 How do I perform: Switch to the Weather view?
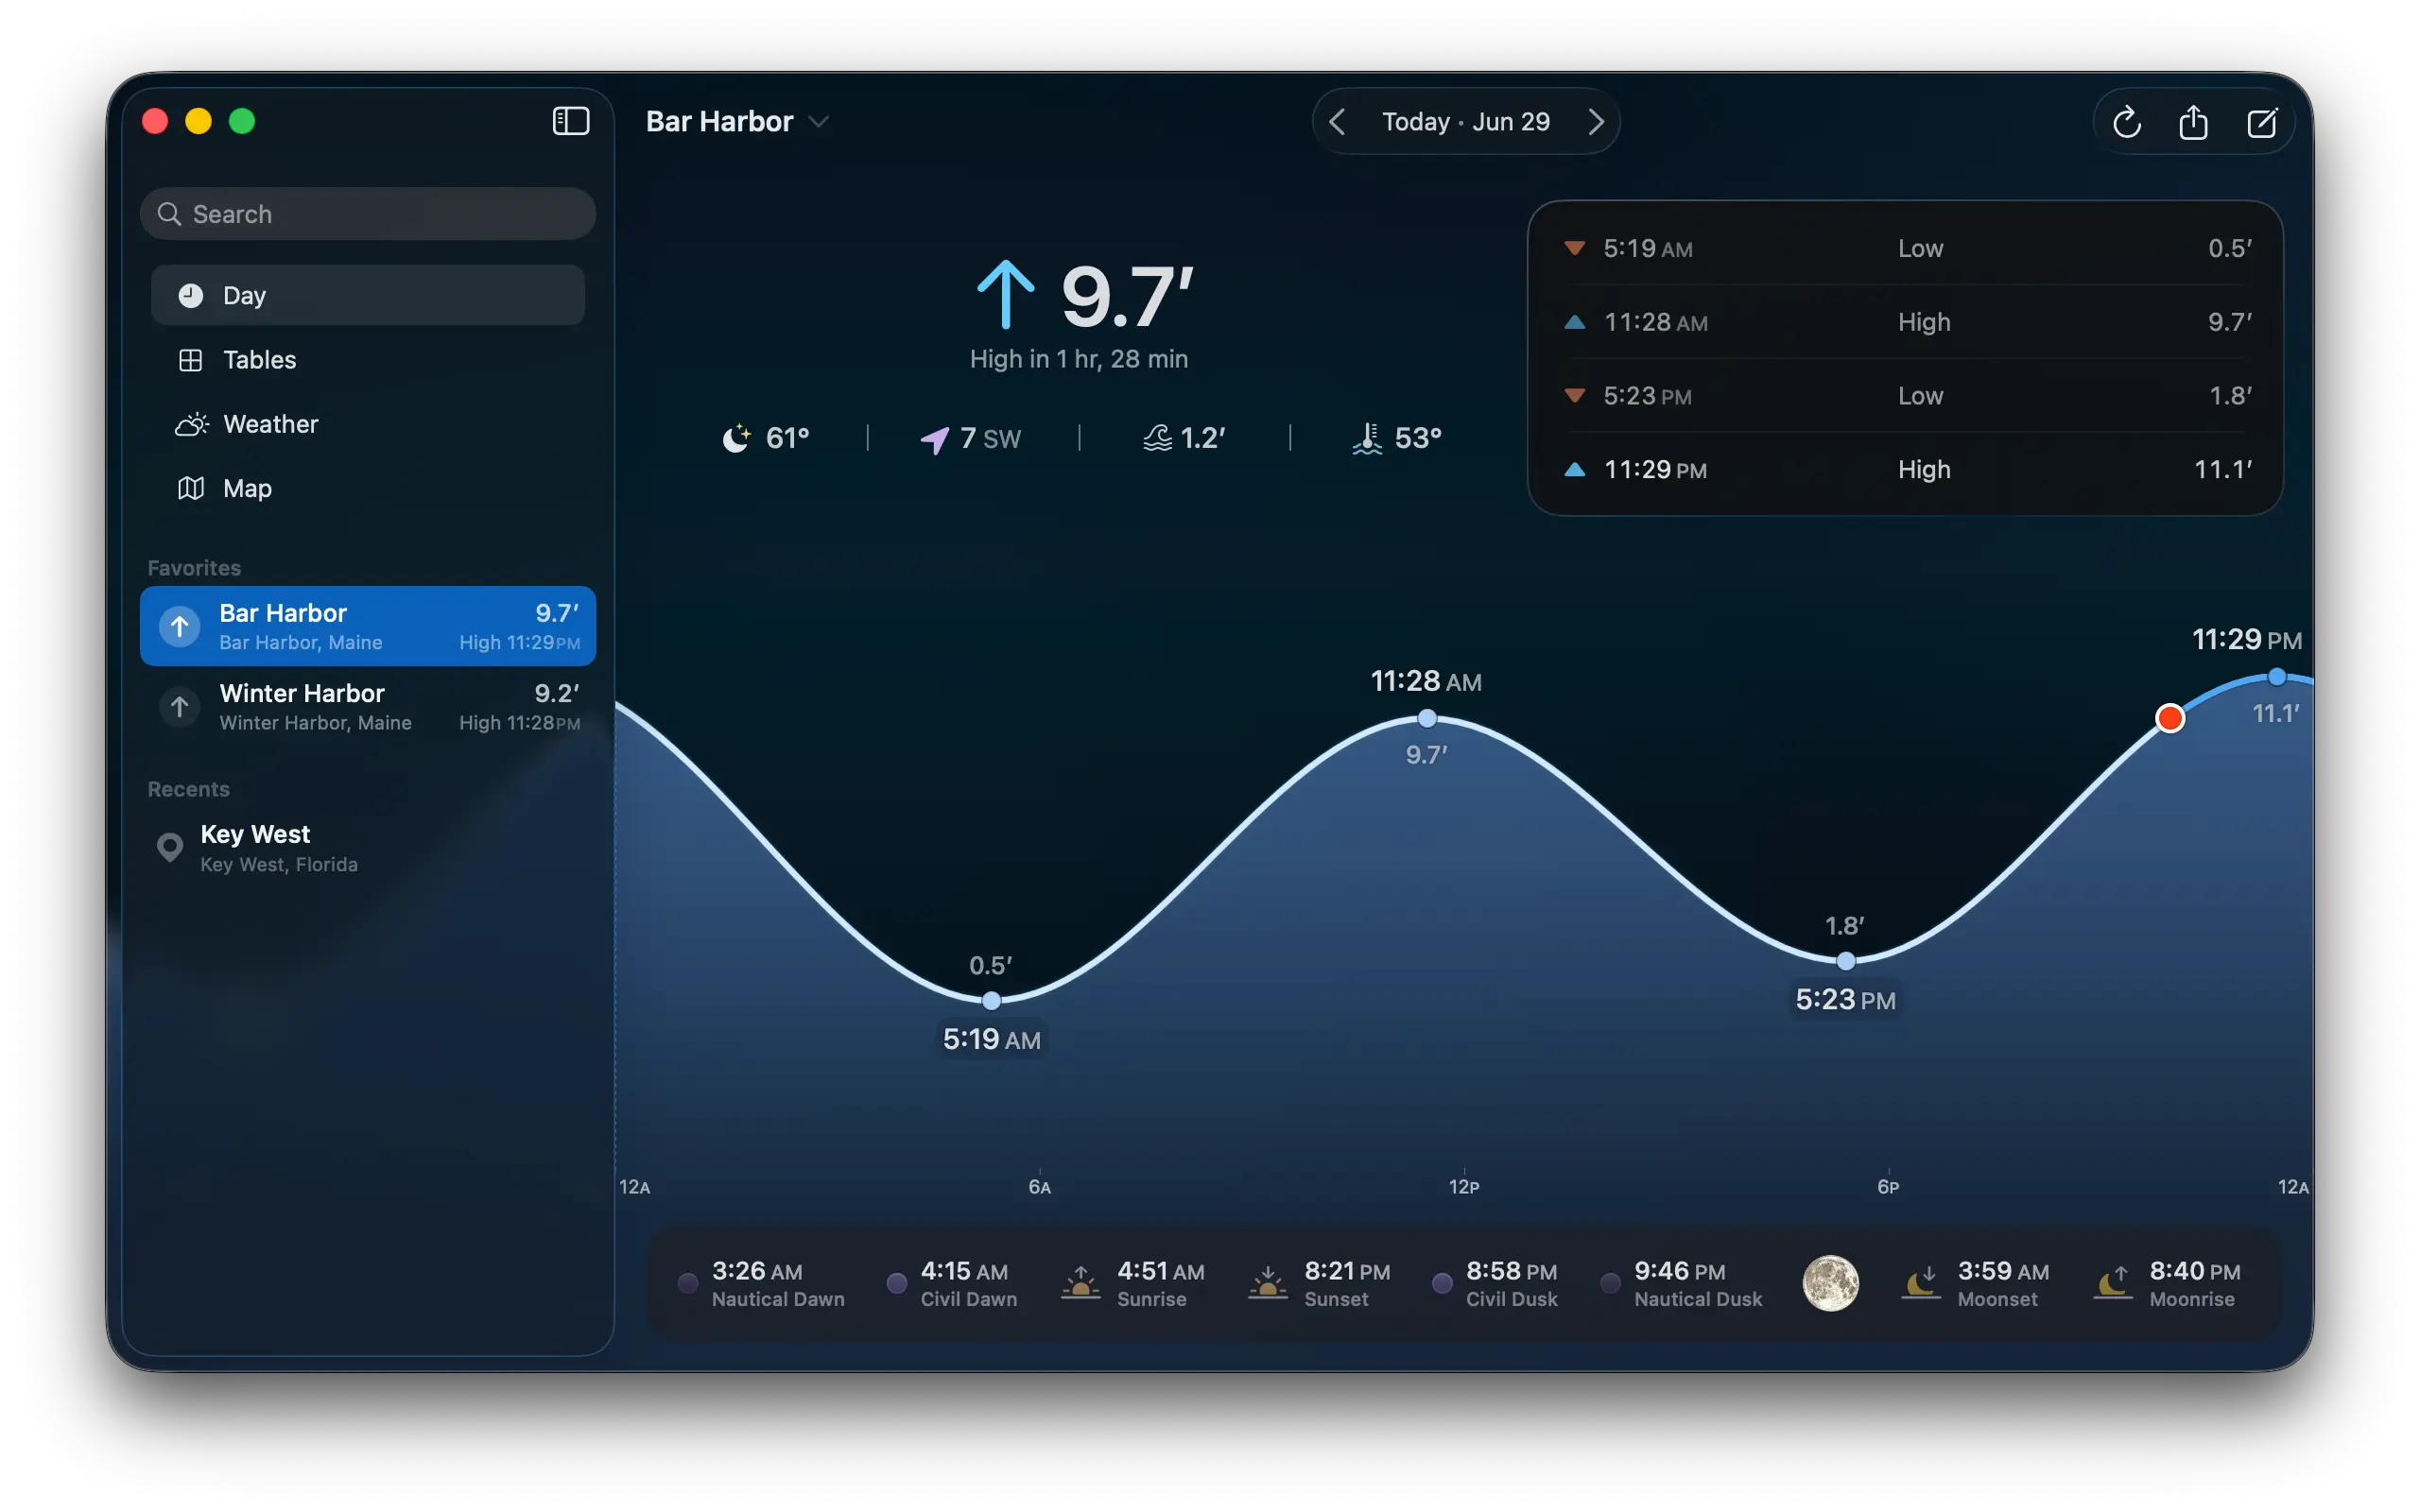coord(368,424)
